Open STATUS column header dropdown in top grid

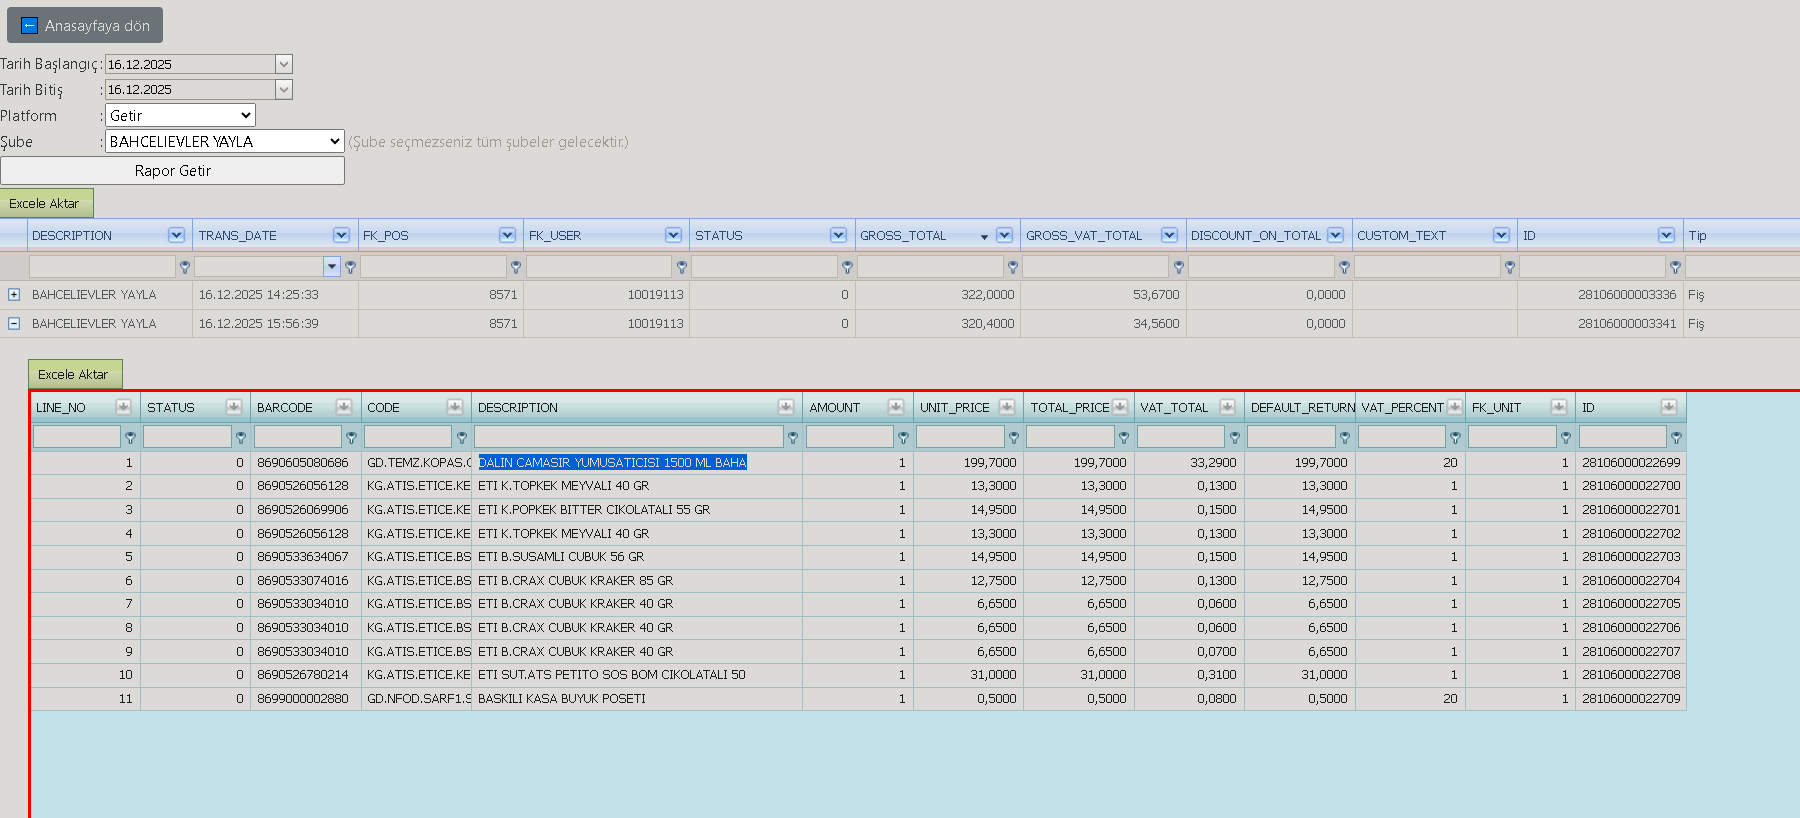(x=838, y=235)
